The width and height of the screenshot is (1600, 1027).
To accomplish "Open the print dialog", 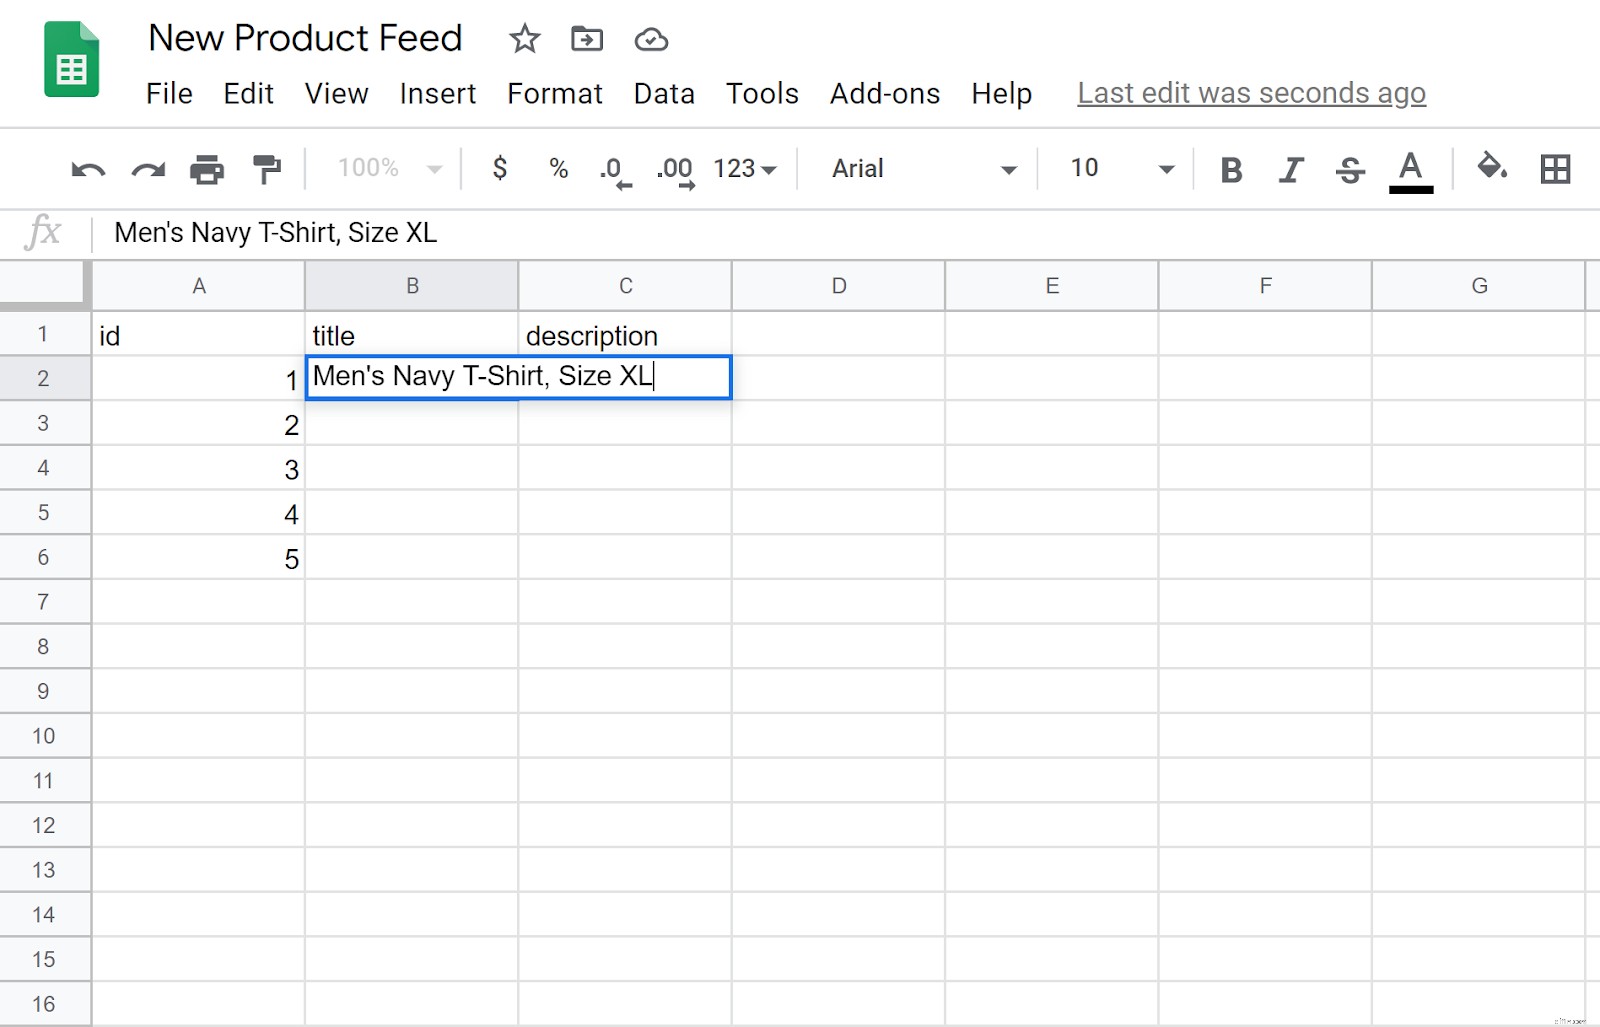I will click(207, 169).
